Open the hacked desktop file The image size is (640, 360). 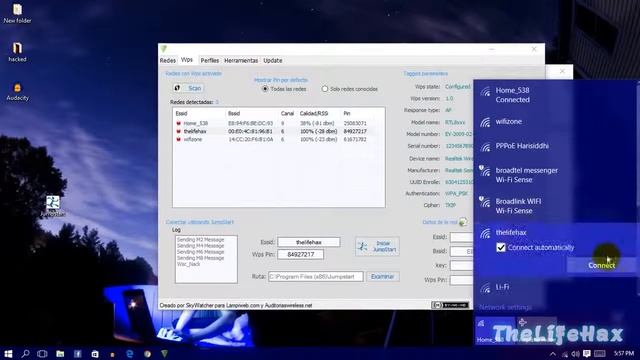pos(17,52)
